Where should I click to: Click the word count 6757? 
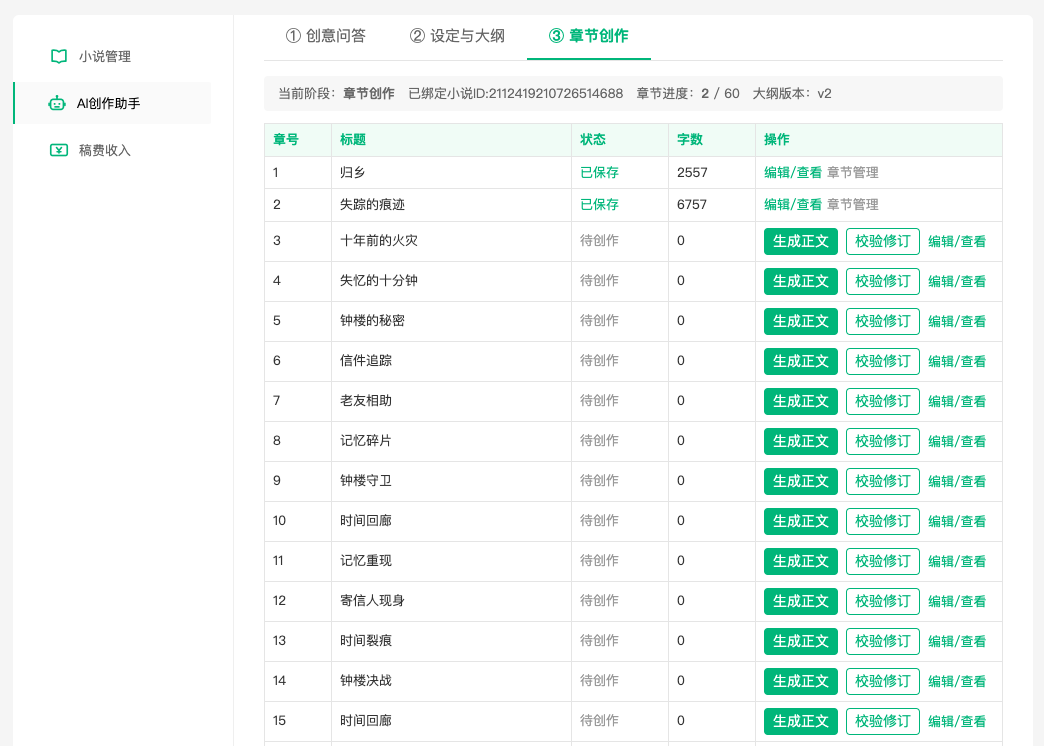pos(692,204)
